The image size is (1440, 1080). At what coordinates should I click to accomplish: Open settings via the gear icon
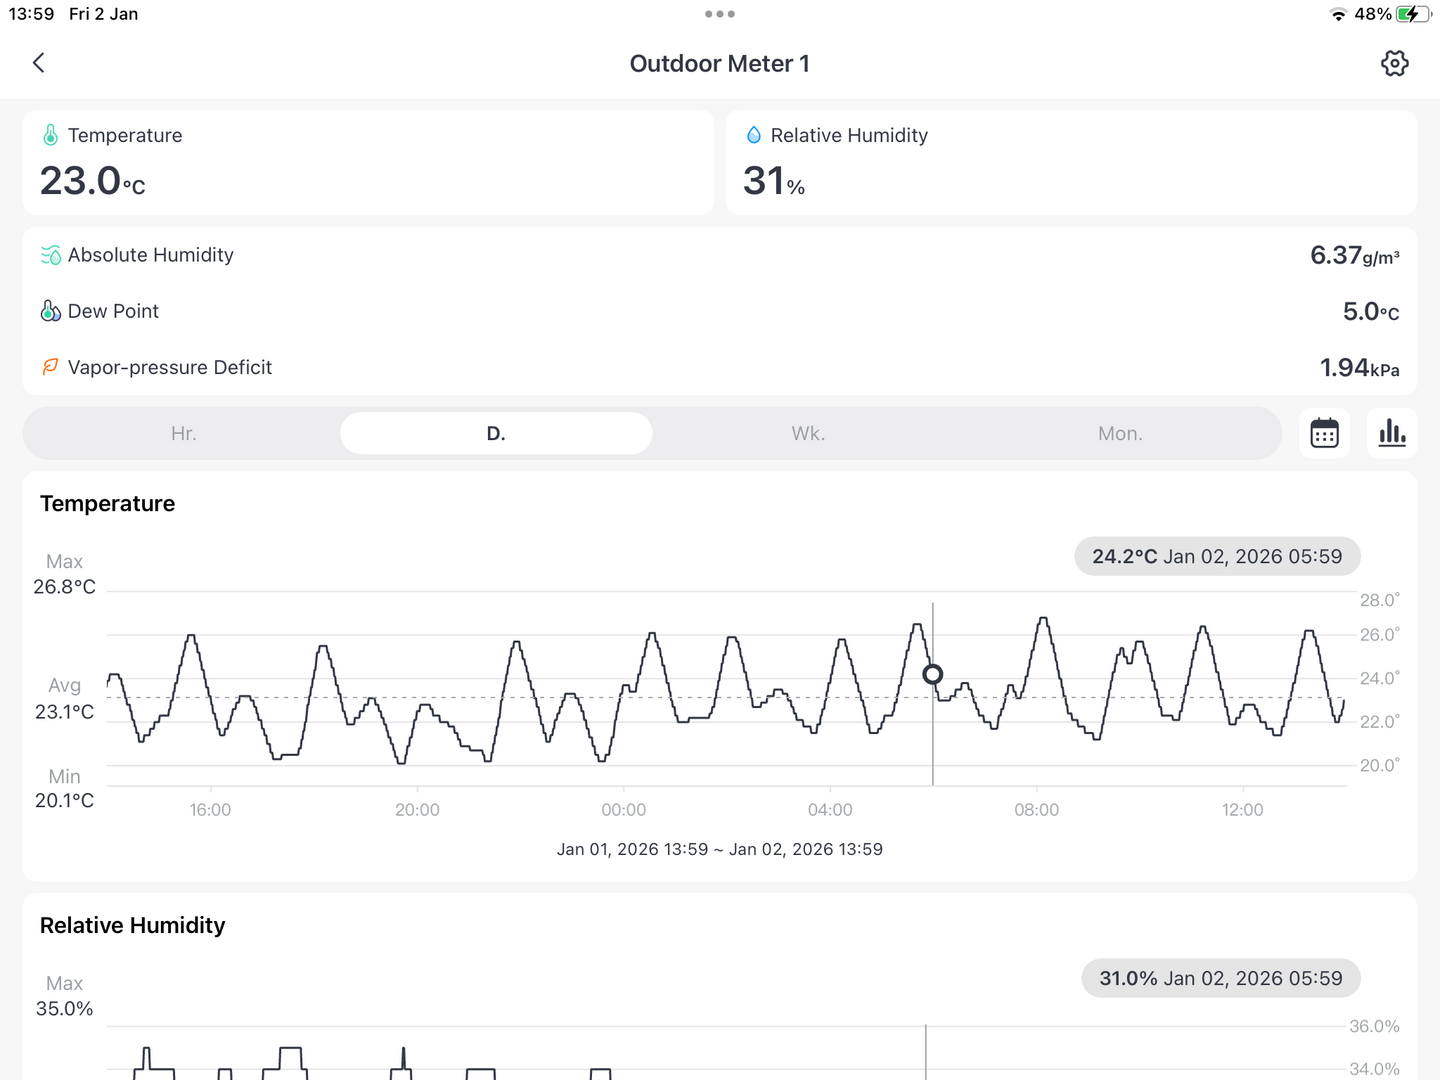point(1394,63)
